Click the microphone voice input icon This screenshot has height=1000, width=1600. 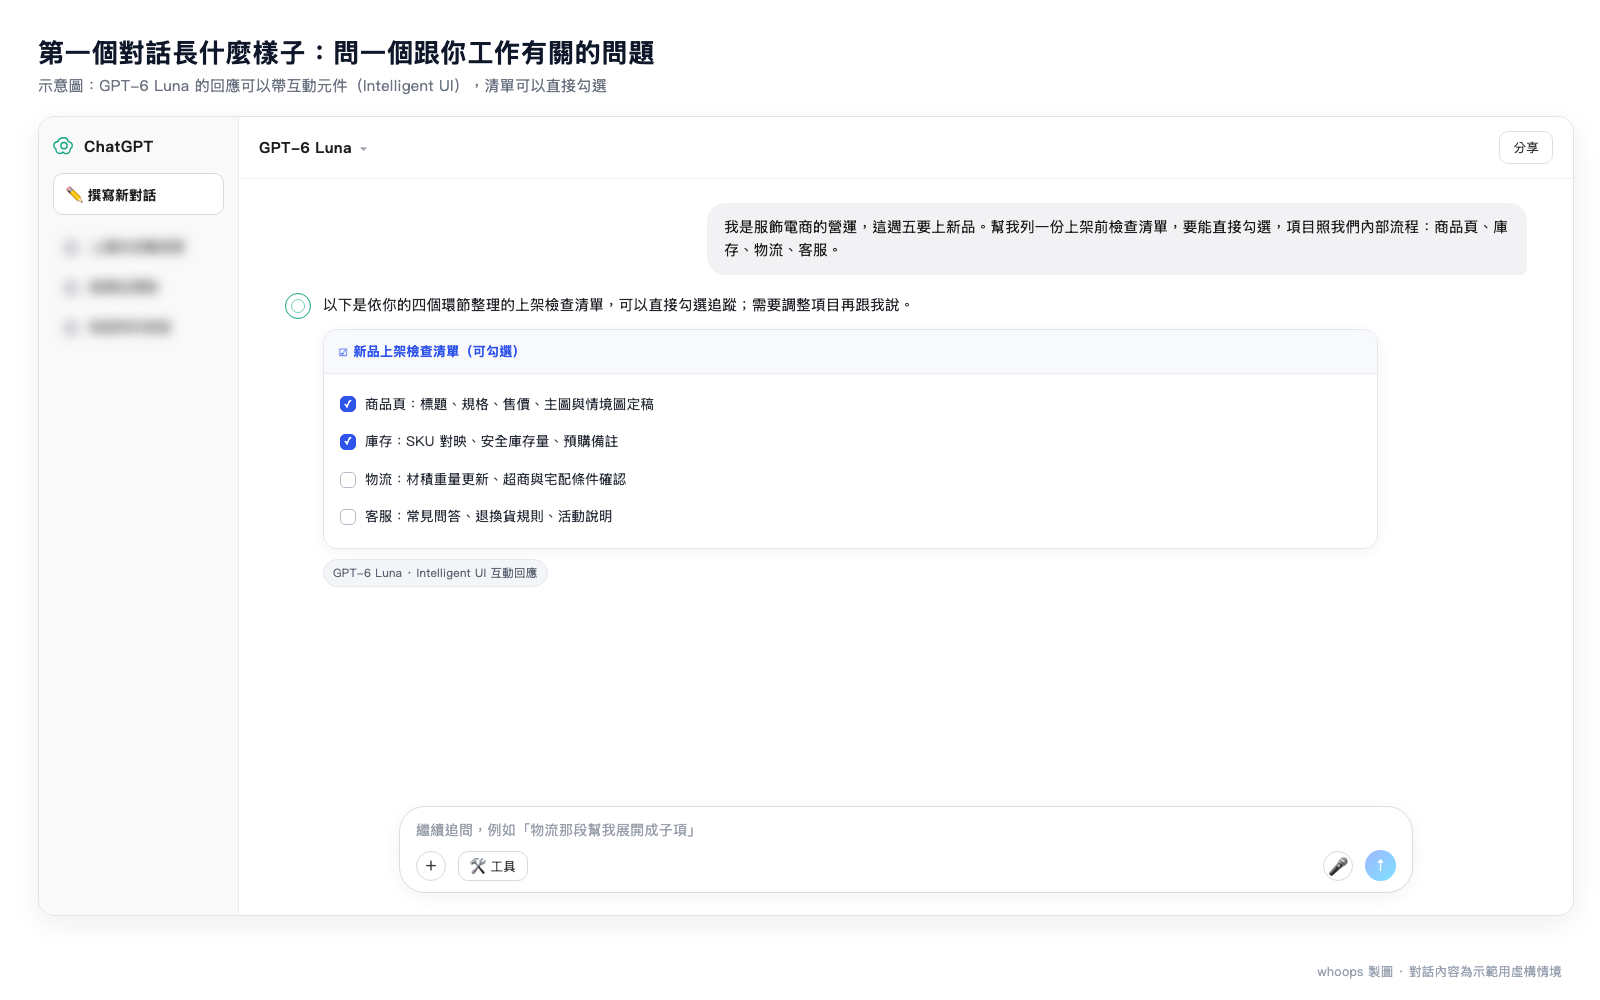point(1338,866)
